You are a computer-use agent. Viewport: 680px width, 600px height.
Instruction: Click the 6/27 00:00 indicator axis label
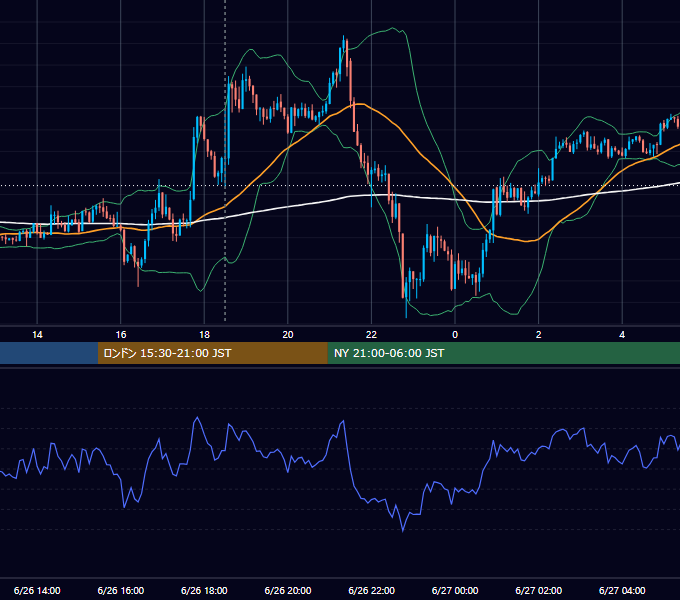click(x=455, y=590)
